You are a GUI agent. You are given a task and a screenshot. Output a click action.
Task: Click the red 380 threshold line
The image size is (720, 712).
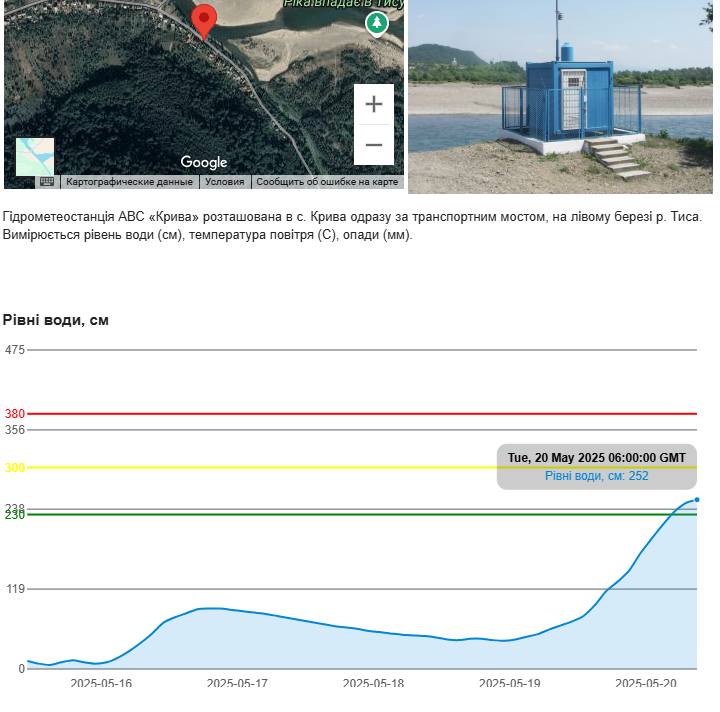[360, 413]
